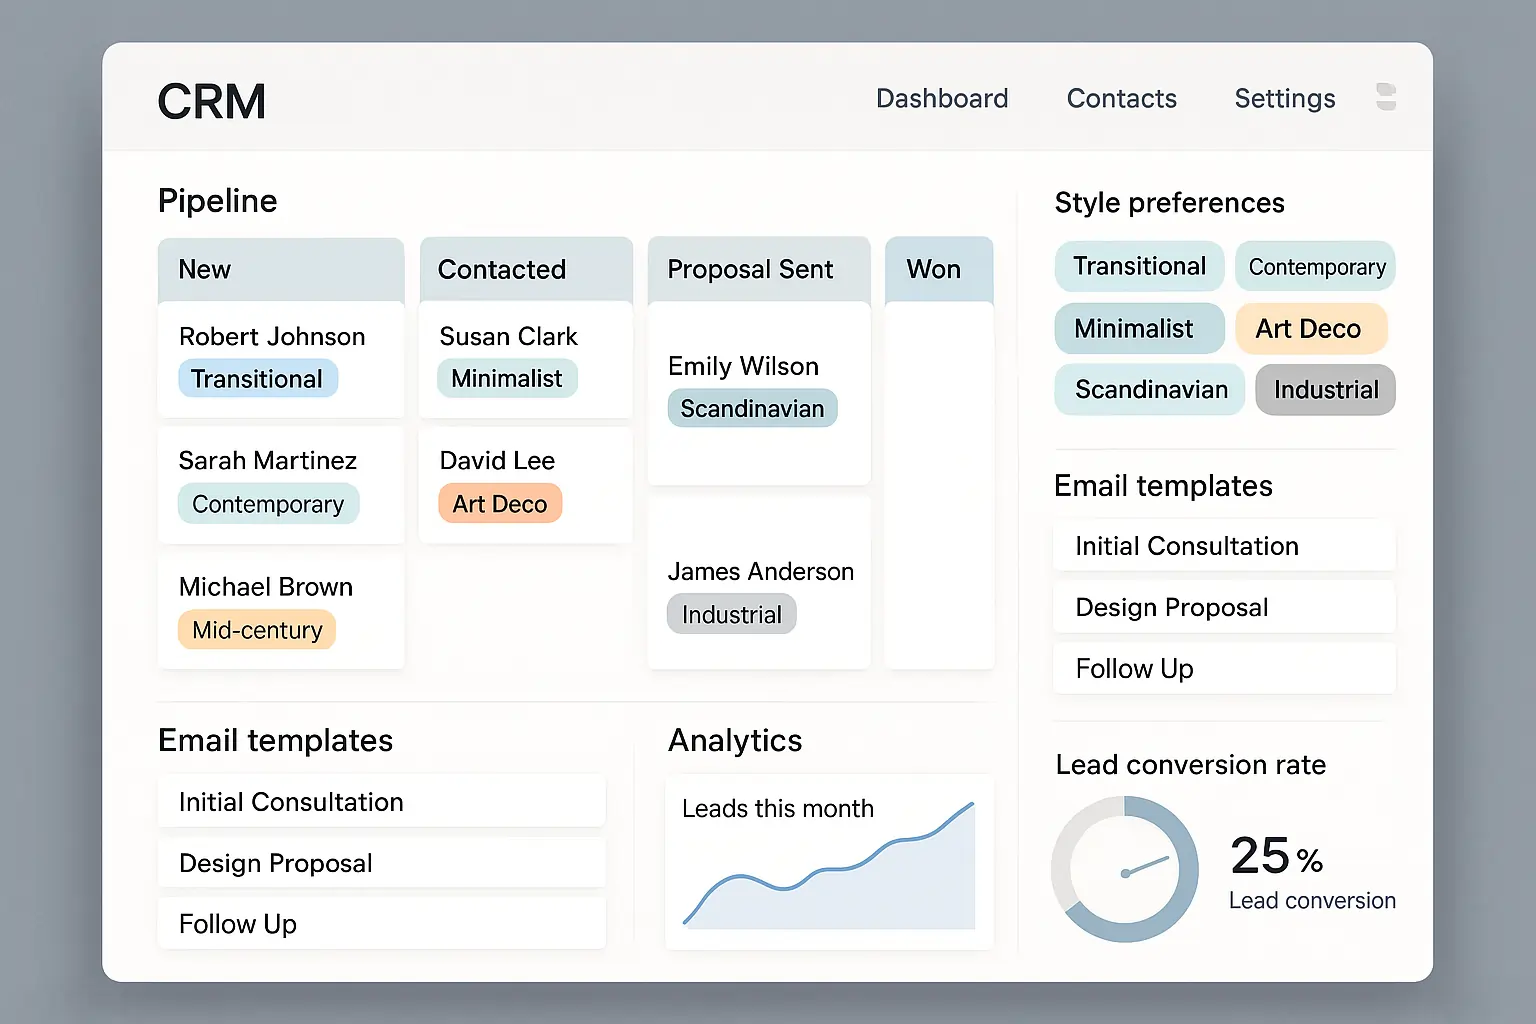Open Design Proposal under Style preferences panel
This screenshot has height=1024, width=1536.
pyautogui.click(x=1224, y=607)
